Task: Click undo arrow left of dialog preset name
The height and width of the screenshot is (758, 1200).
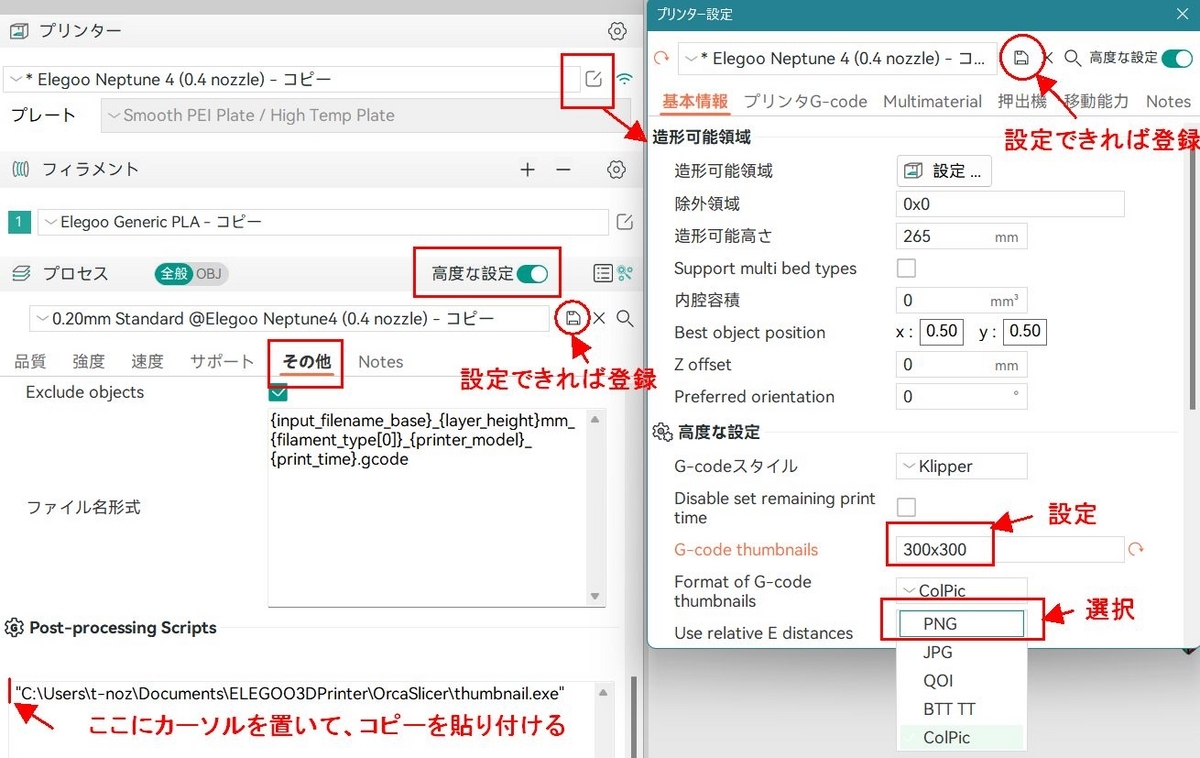Action: pyautogui.click(x=661, y=59)
